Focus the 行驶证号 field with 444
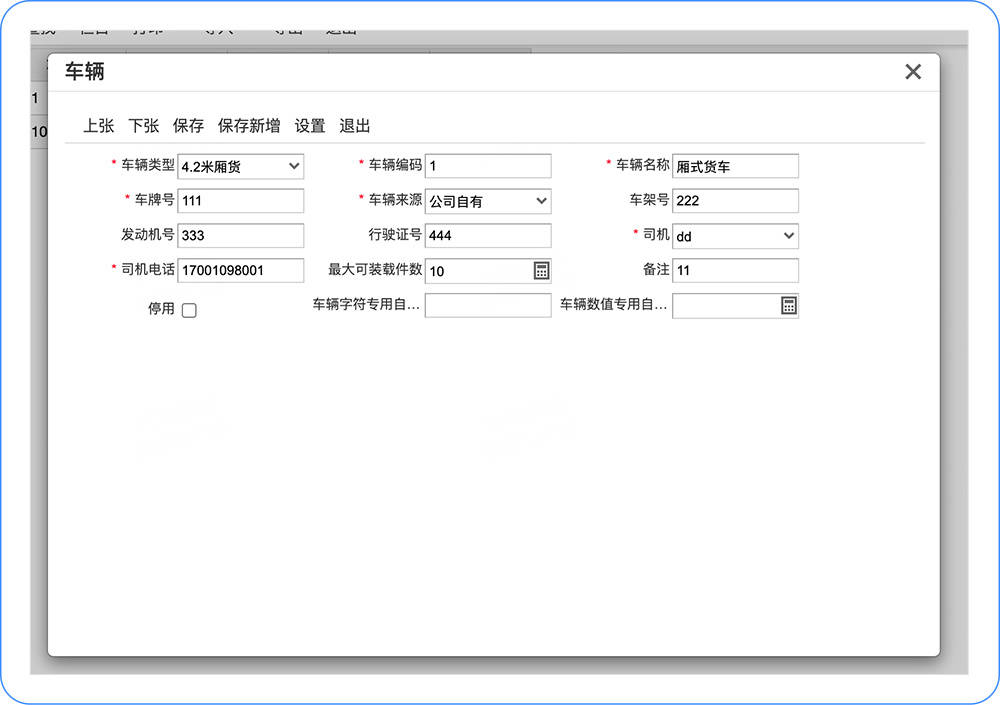This screenshot has width=1000, height=705. pyautogui.click(x=488, y=235)
